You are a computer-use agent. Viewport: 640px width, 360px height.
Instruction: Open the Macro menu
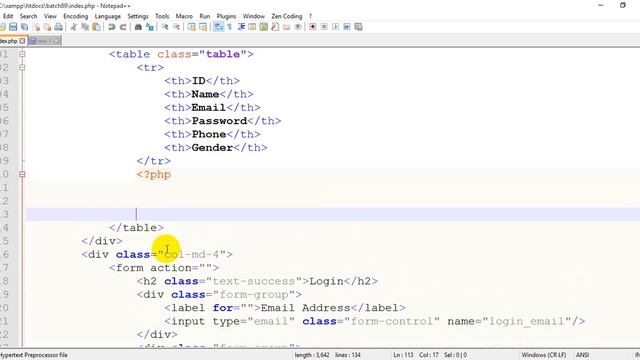pos(184,16)
